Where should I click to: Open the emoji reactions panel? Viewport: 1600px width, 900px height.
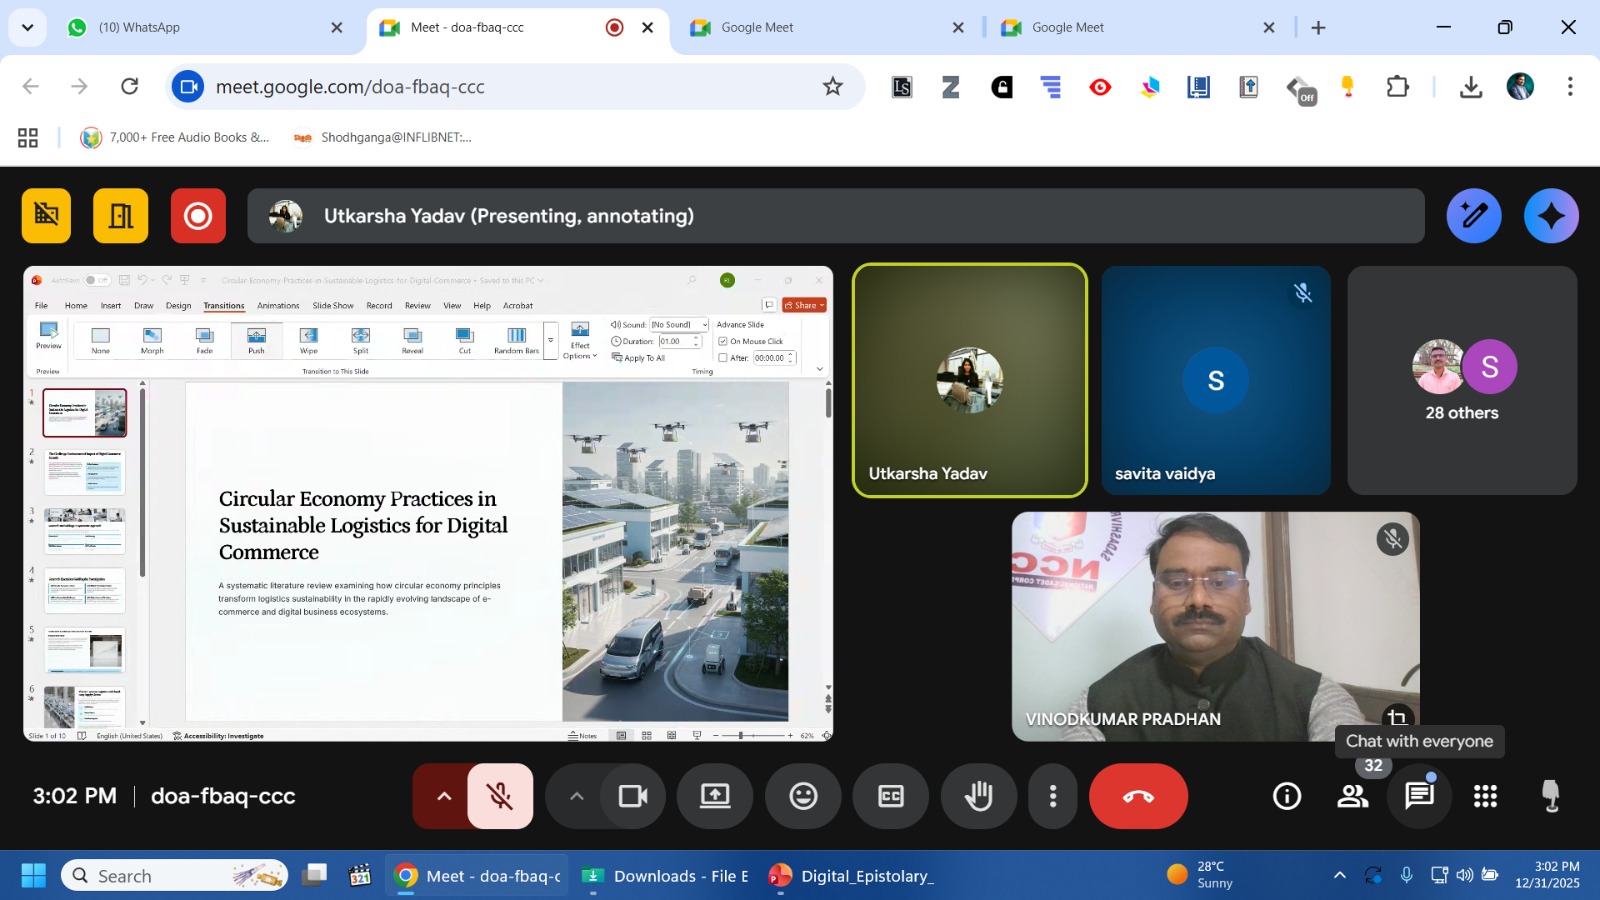click(x=803, y=796)
